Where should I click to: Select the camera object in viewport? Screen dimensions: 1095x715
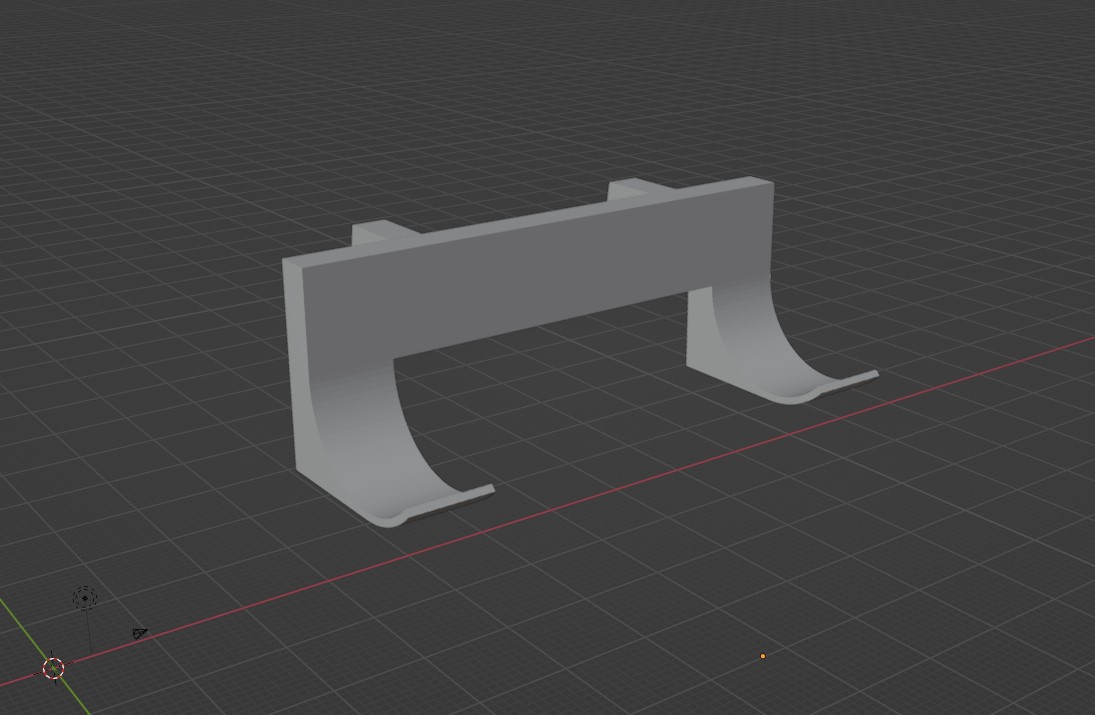pyautogui.click(x=140, y=633)
